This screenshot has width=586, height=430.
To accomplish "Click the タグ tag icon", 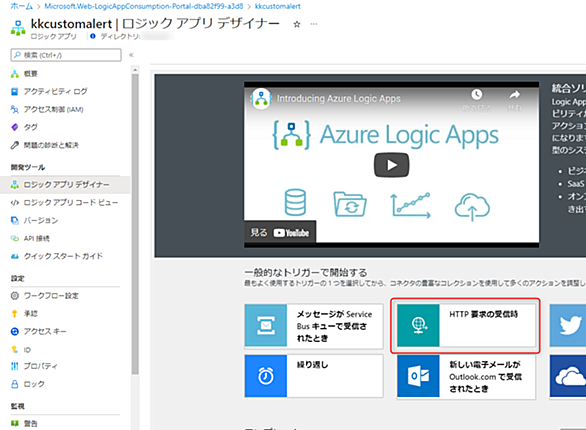I will click(x=15, y=127).
